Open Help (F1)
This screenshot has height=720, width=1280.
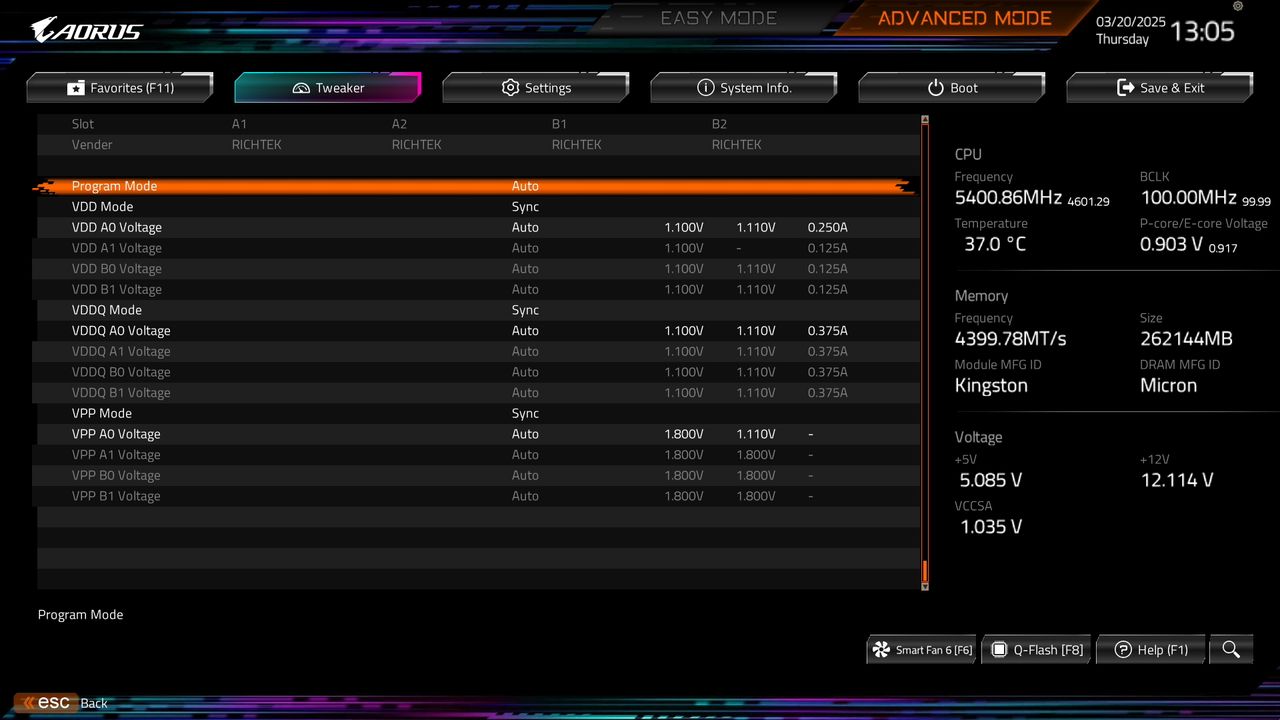pyautogui.click(x=1151, y=650)
